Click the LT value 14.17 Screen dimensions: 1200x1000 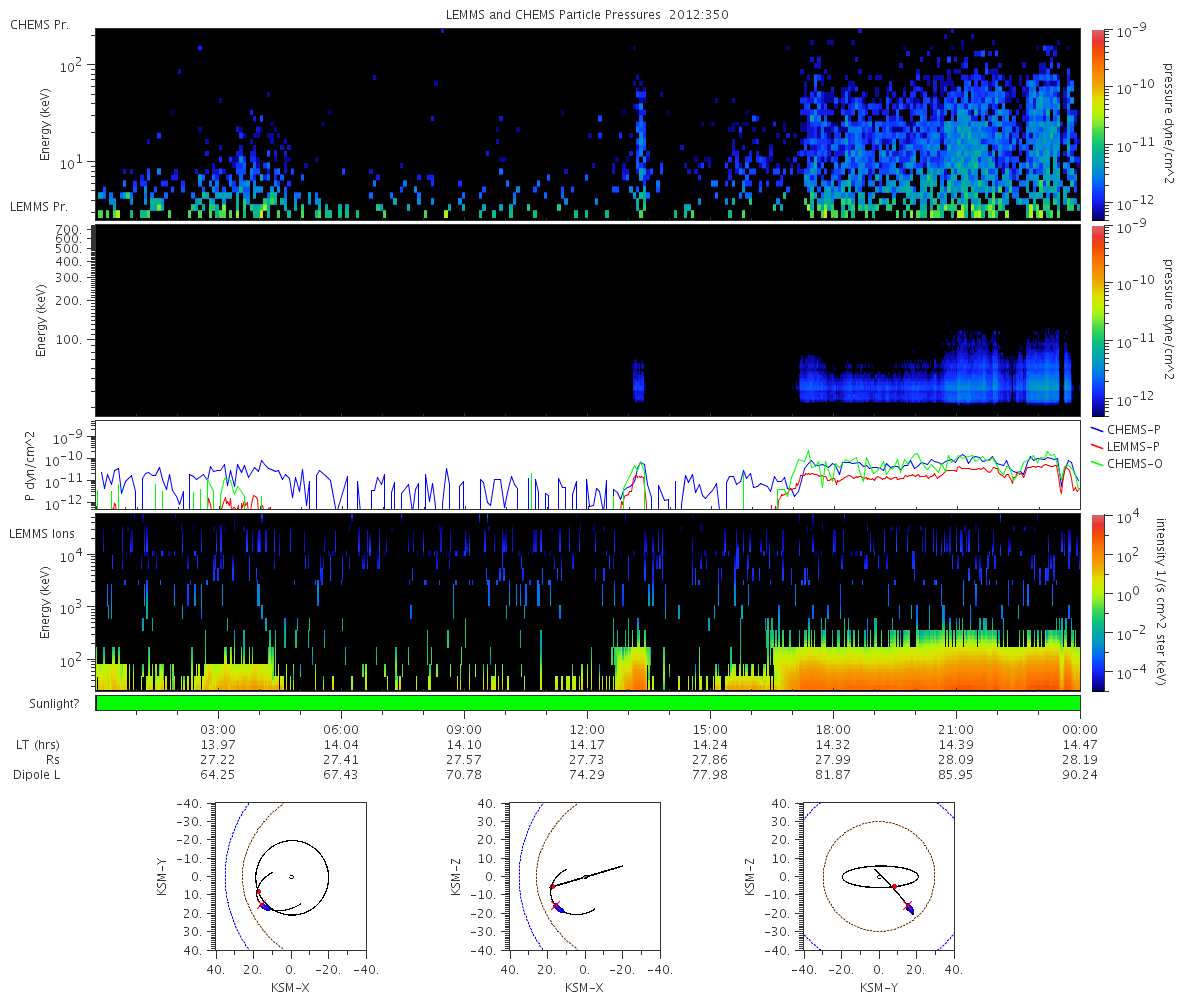587,745
